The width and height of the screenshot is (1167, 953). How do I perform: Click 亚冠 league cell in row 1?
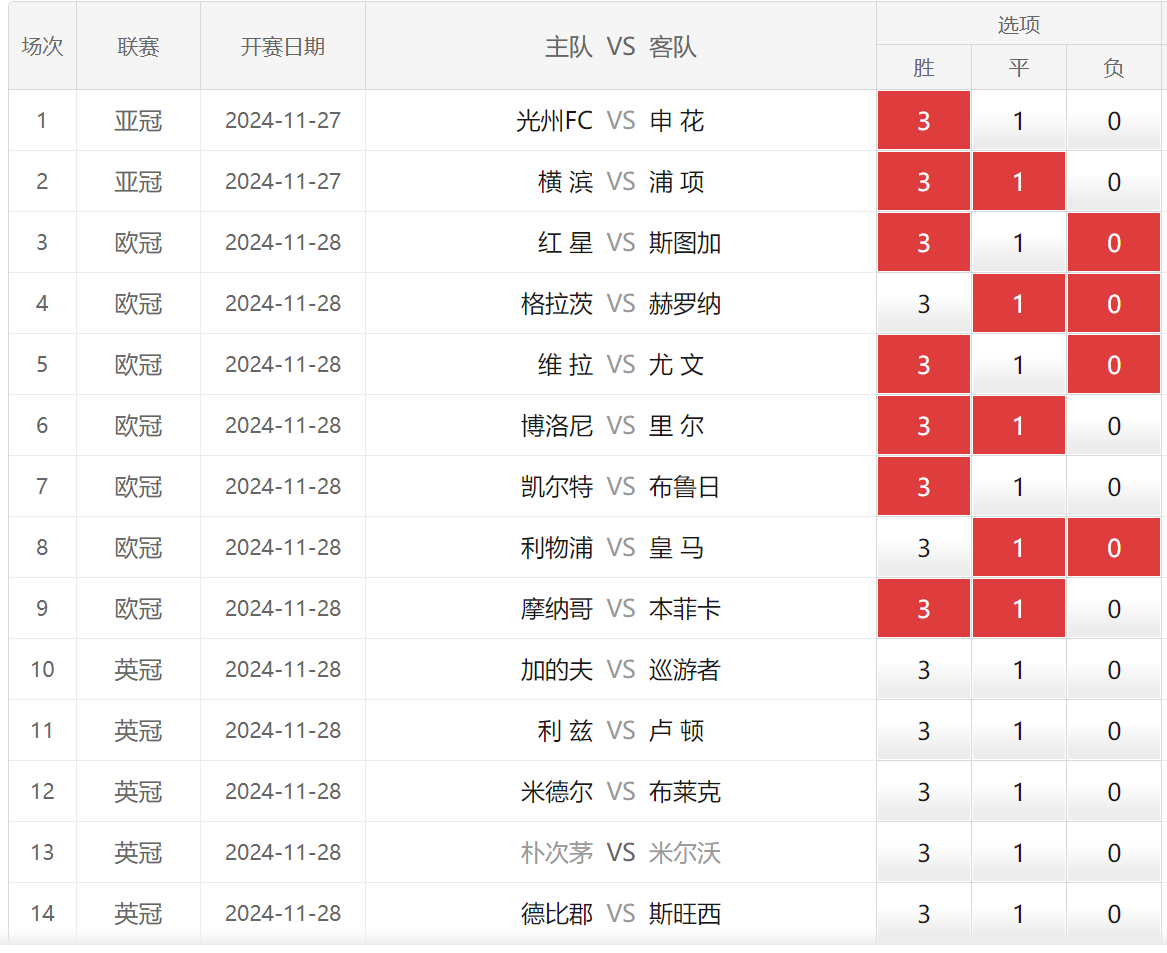pyautogui.click(x=138, y=121)
